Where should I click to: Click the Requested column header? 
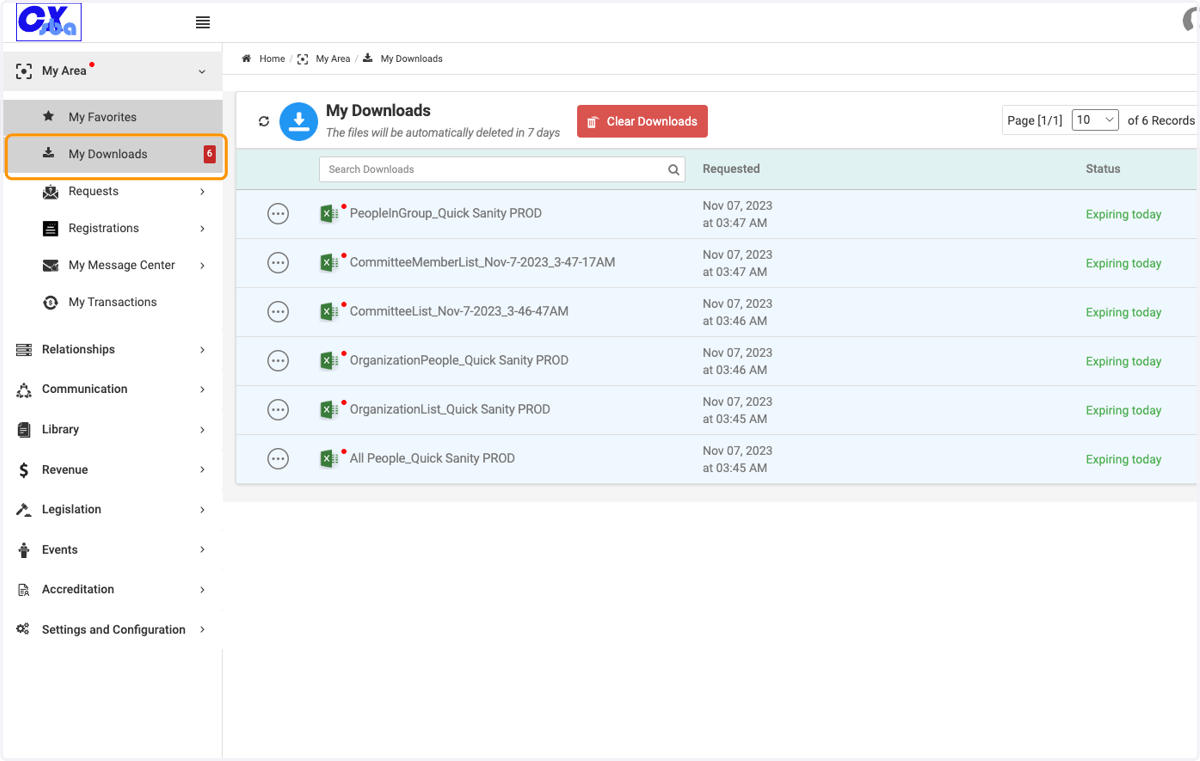(x=731, y=169)
